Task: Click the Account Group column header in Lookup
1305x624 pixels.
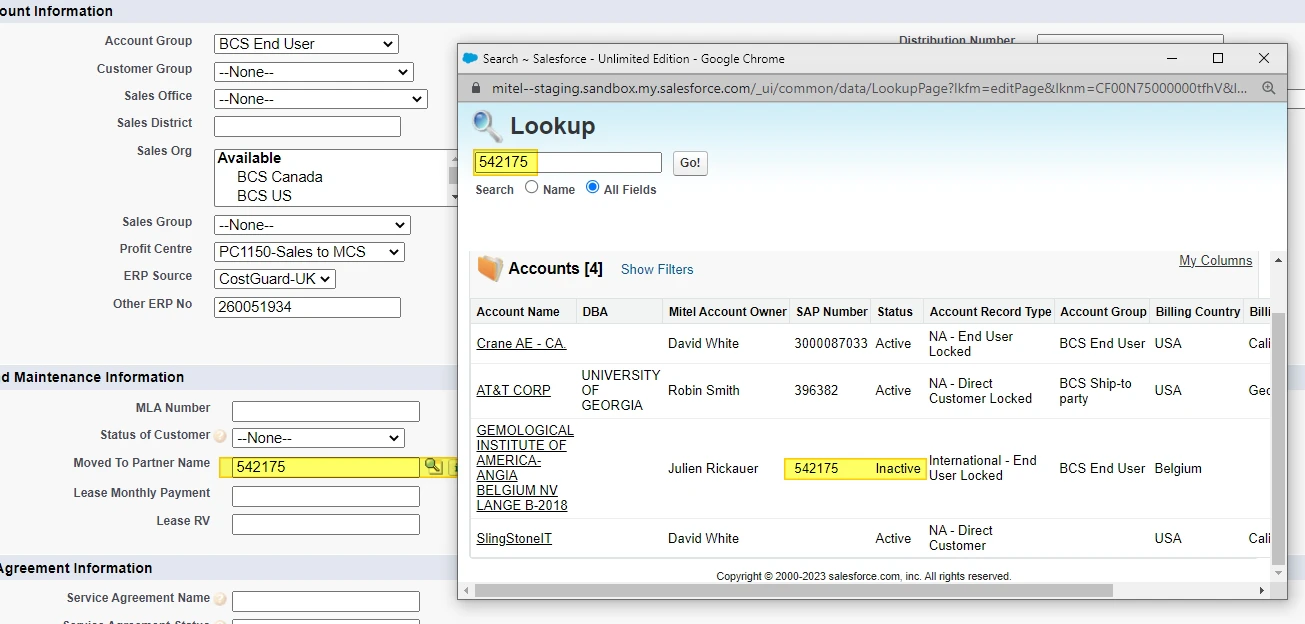Action: (1103, 312)
